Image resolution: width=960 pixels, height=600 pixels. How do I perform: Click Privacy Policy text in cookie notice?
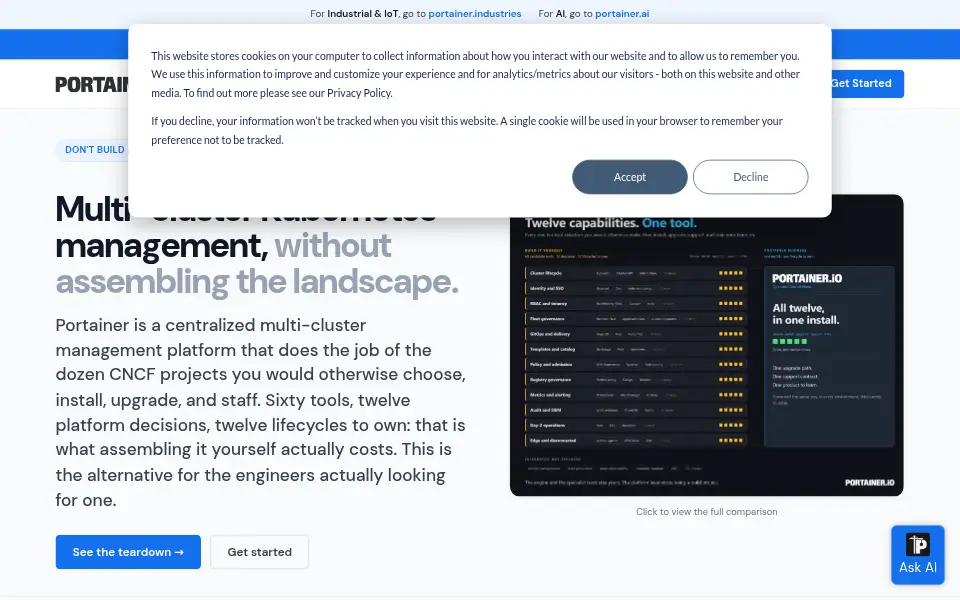pos(359,93)
